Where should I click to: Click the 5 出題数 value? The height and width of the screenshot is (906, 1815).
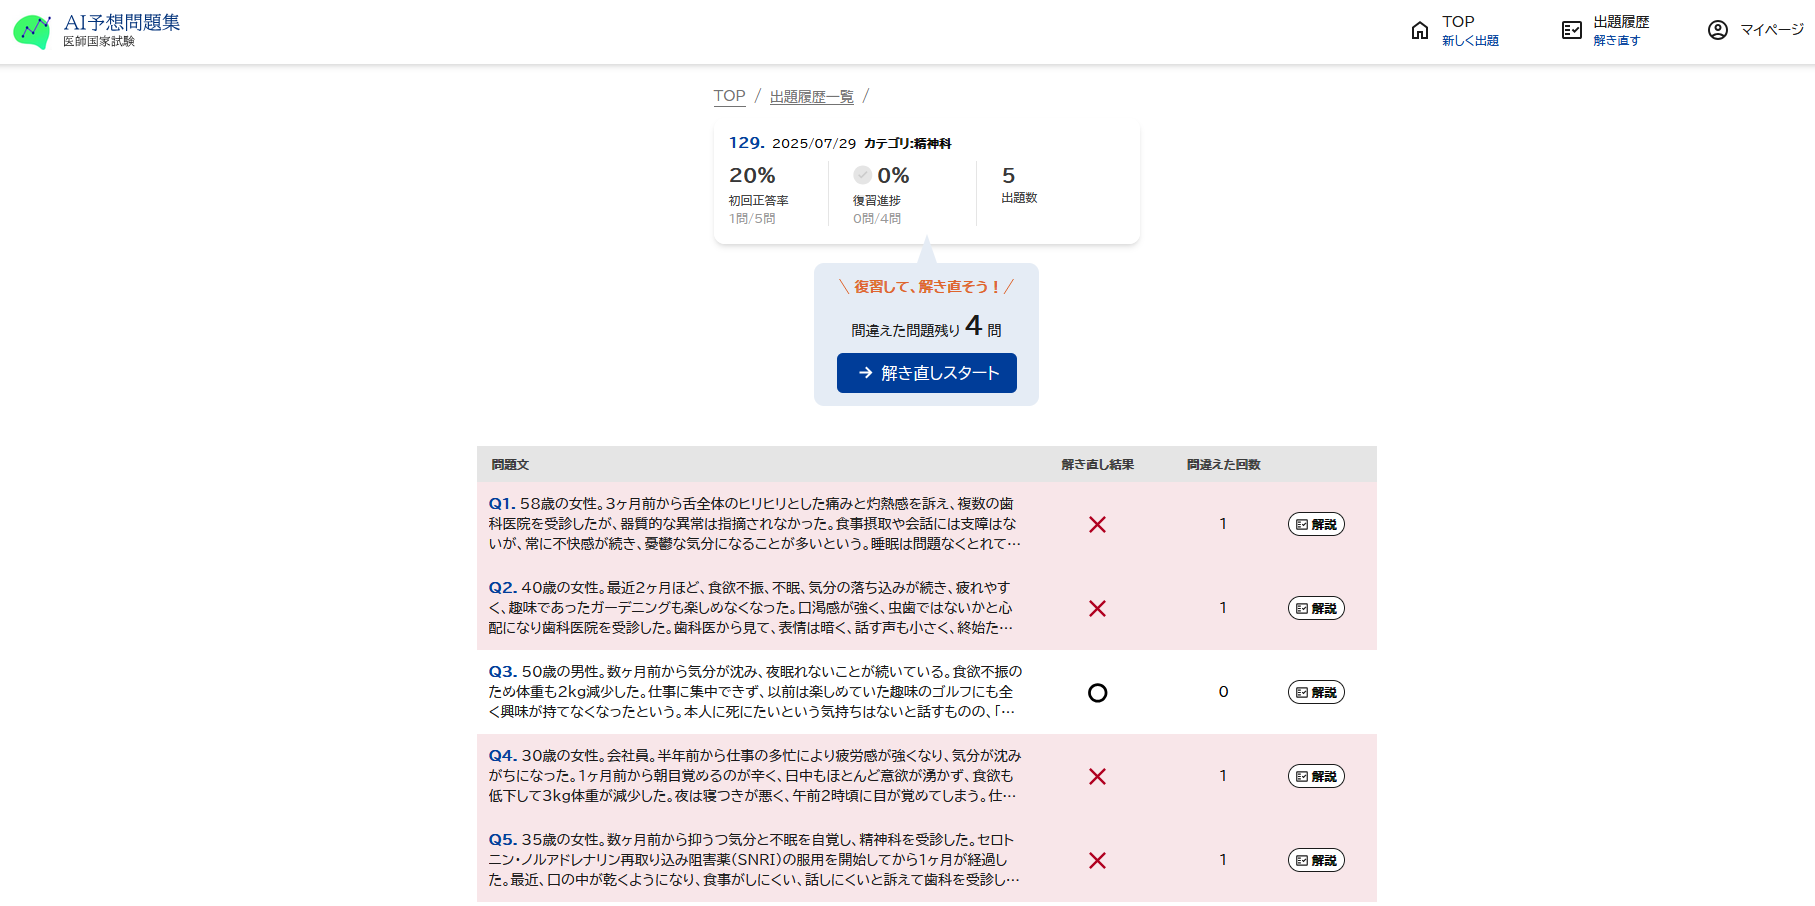pos(1008,175)
